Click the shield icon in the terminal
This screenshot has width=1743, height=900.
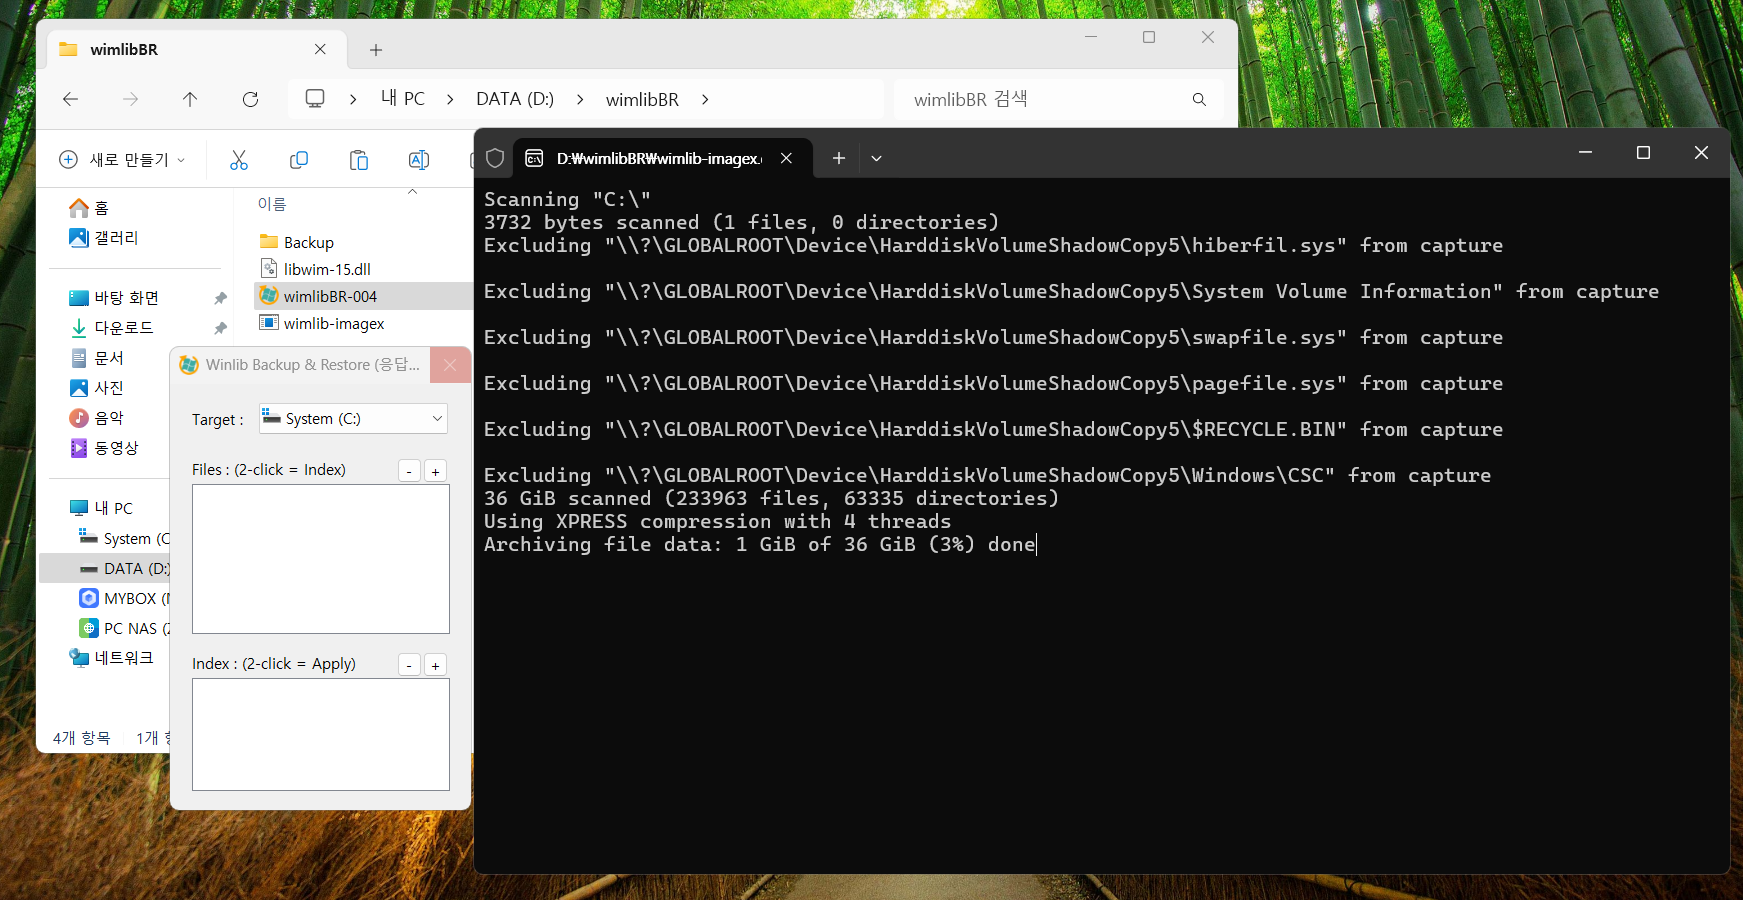tap(495, 158)
